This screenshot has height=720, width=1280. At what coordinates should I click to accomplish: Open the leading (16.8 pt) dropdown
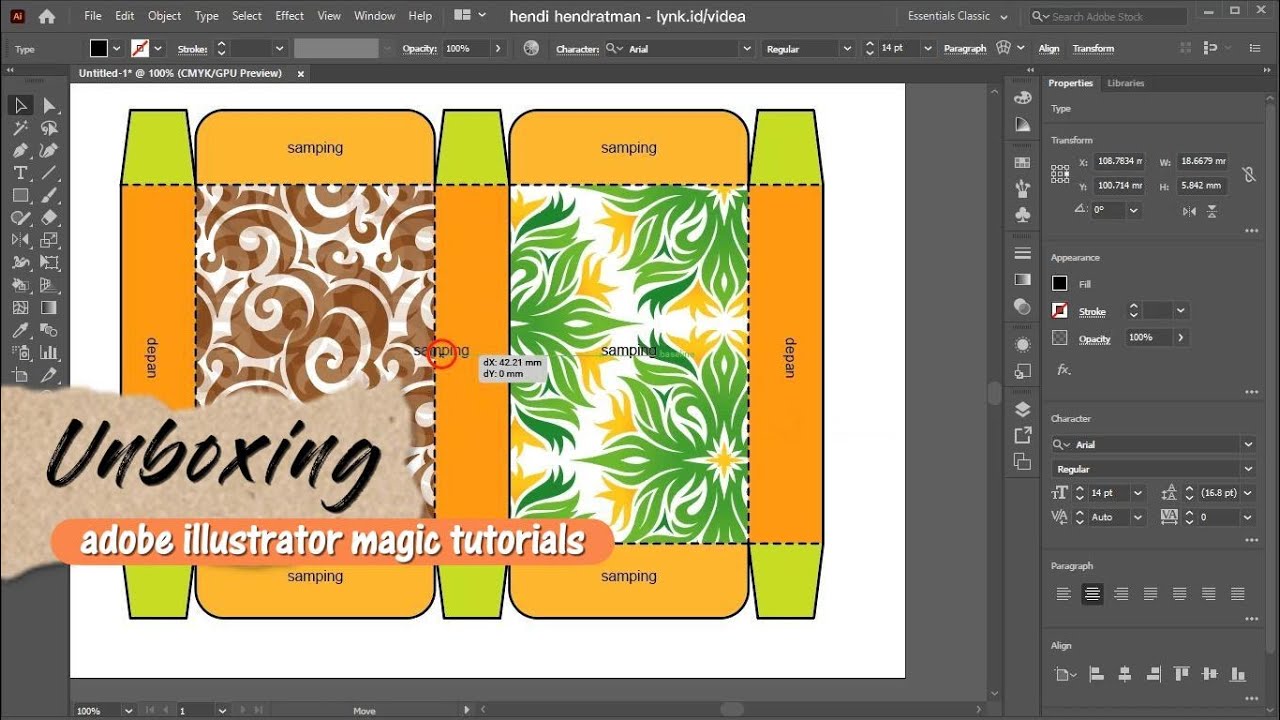click(1247, 493)
